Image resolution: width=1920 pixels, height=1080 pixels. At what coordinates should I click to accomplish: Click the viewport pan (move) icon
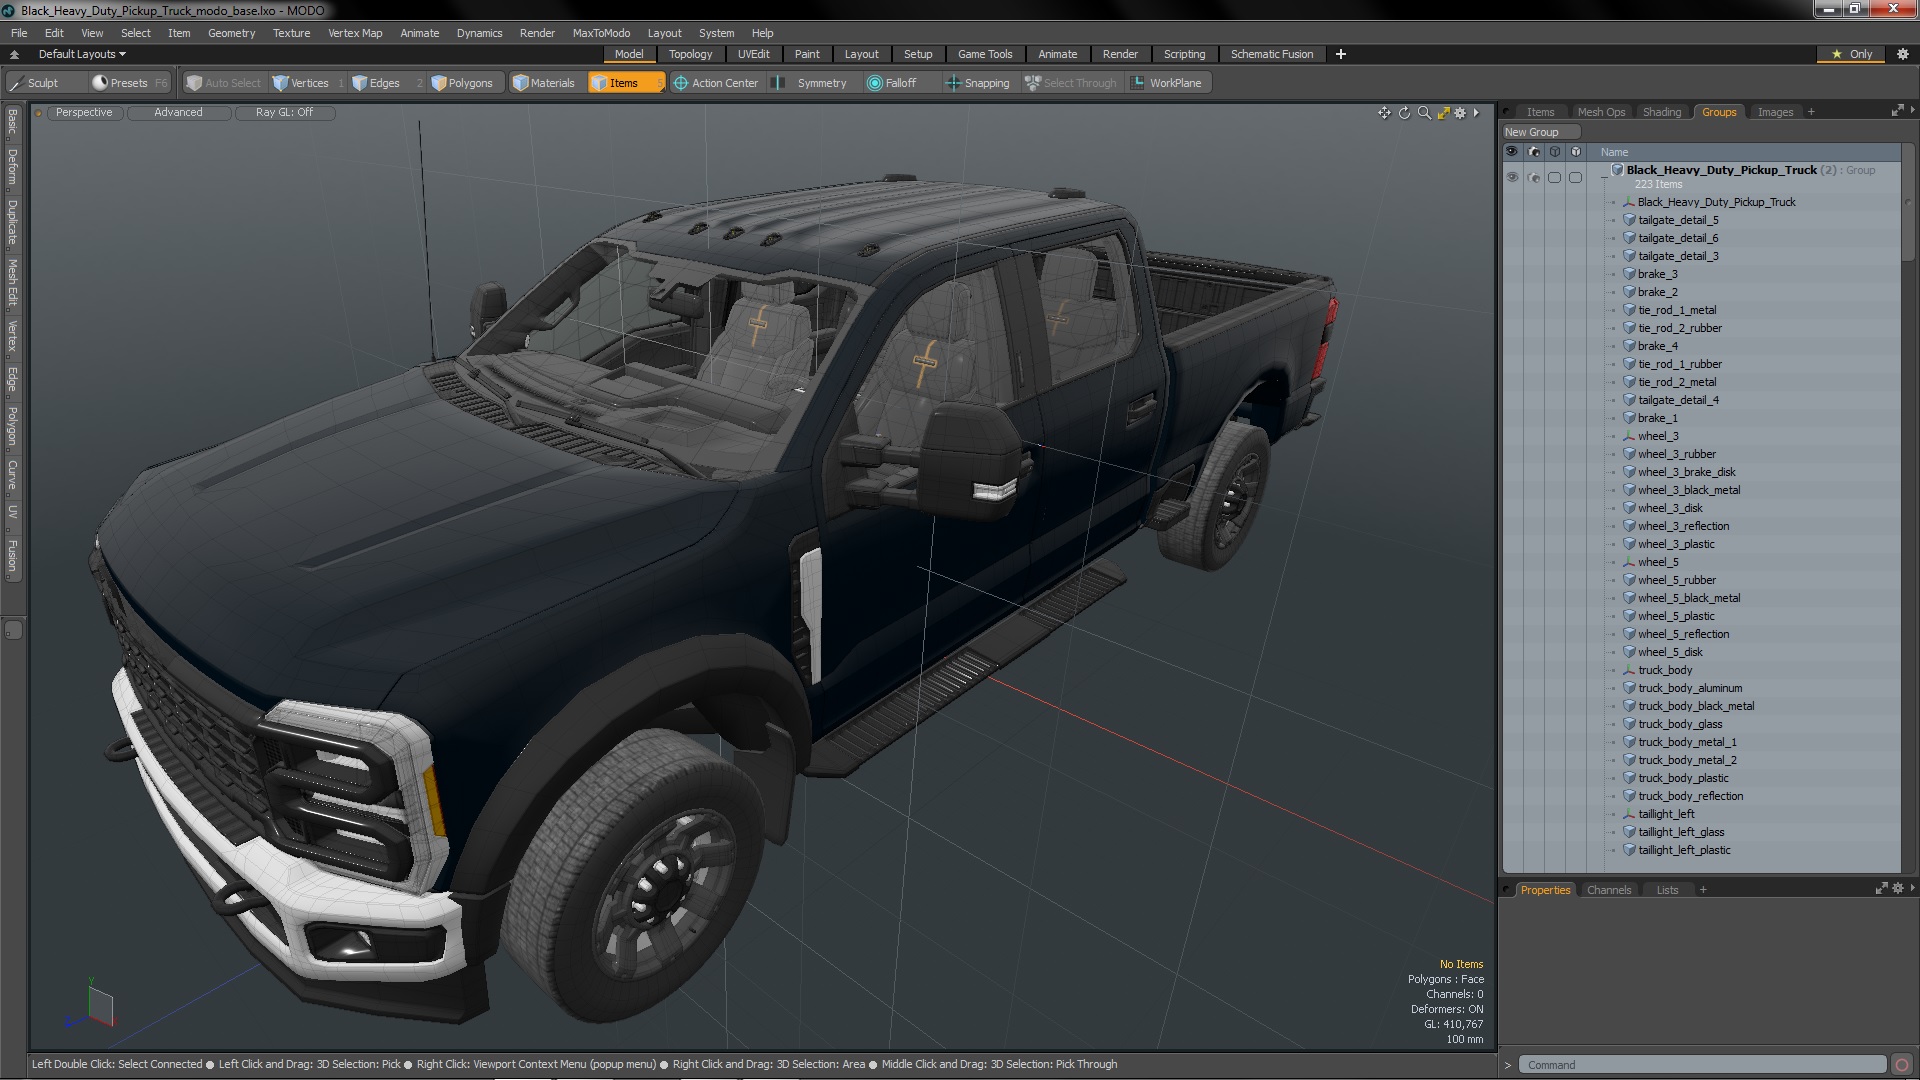coord(1384,113)
